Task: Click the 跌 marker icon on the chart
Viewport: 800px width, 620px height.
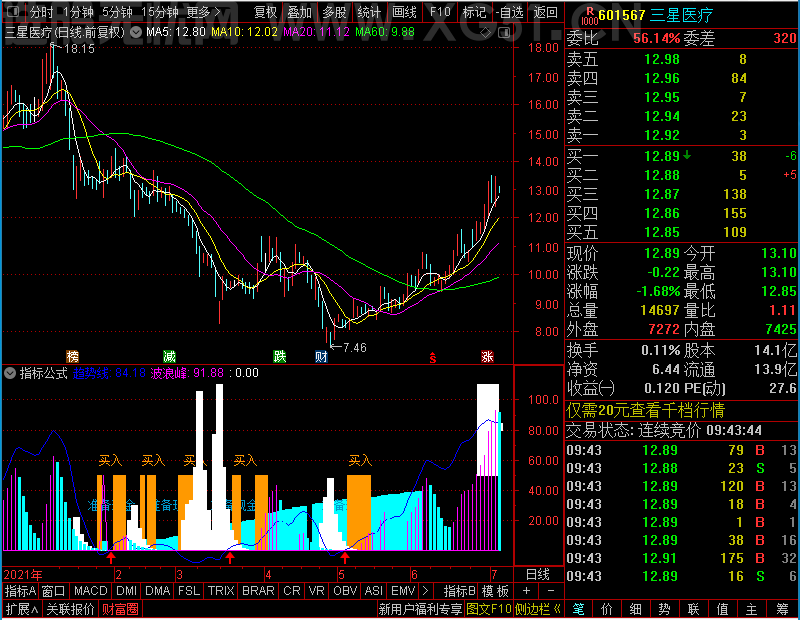Action: (280, 356)
